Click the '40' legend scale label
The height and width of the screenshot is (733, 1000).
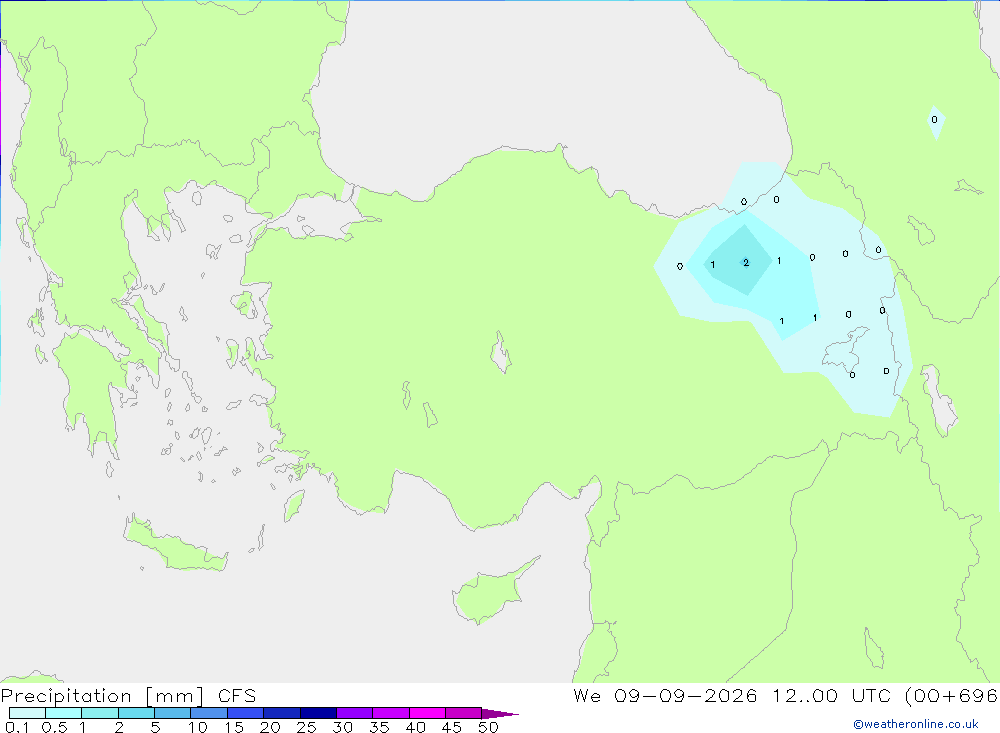pos(416,727)
